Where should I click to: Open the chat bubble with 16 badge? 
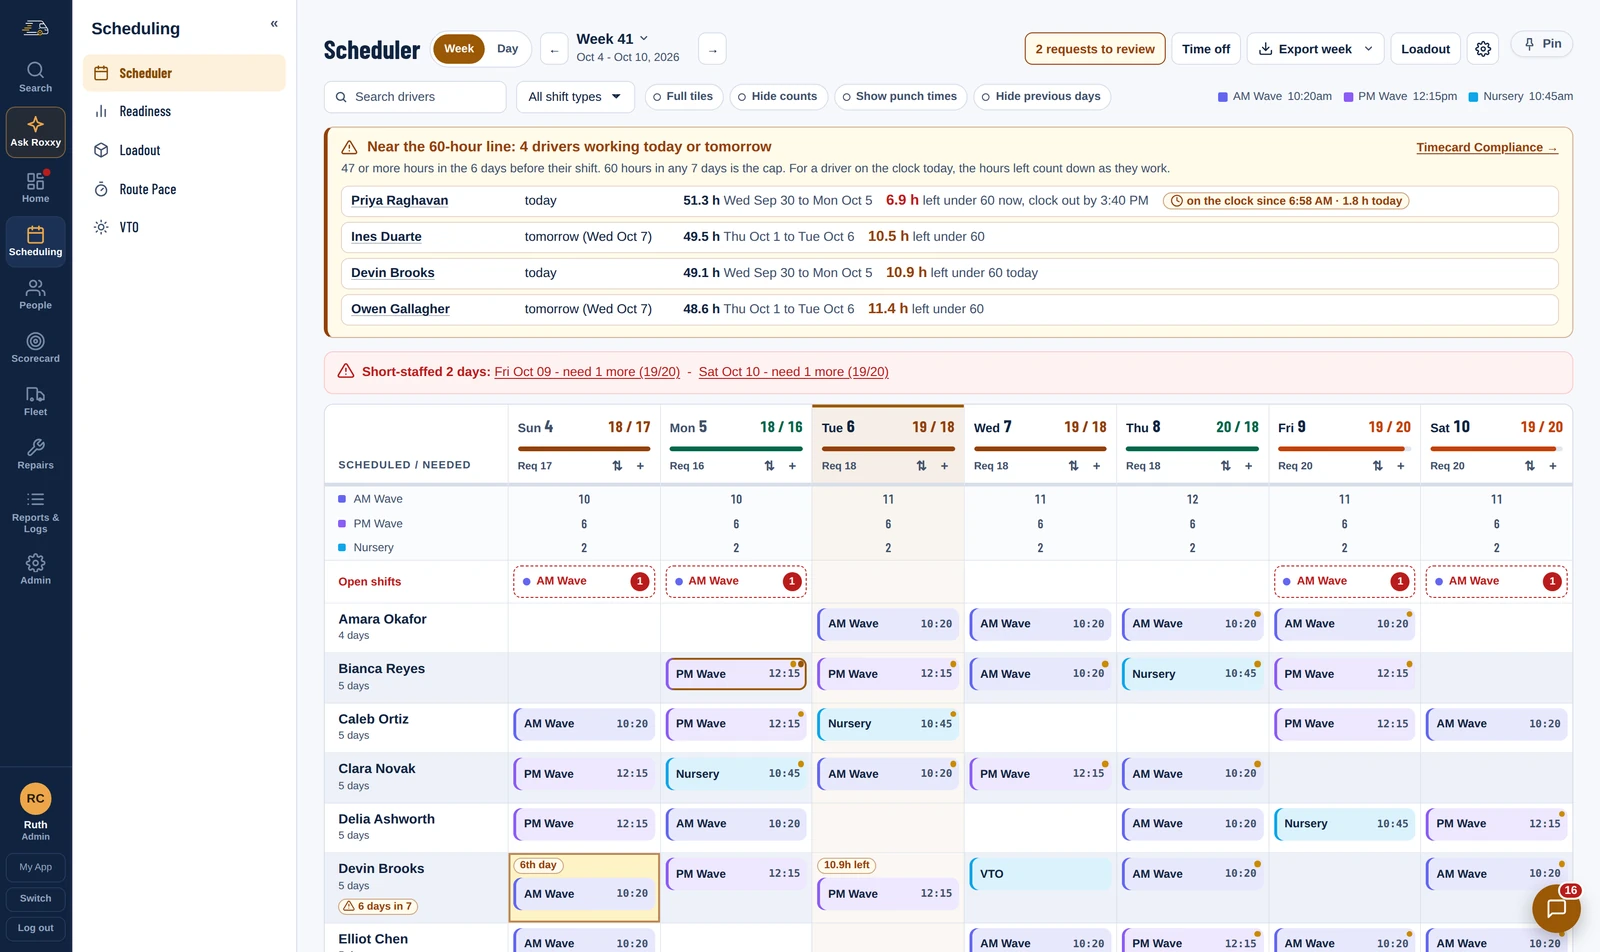pyautogui.click(x=1556, y=908)
